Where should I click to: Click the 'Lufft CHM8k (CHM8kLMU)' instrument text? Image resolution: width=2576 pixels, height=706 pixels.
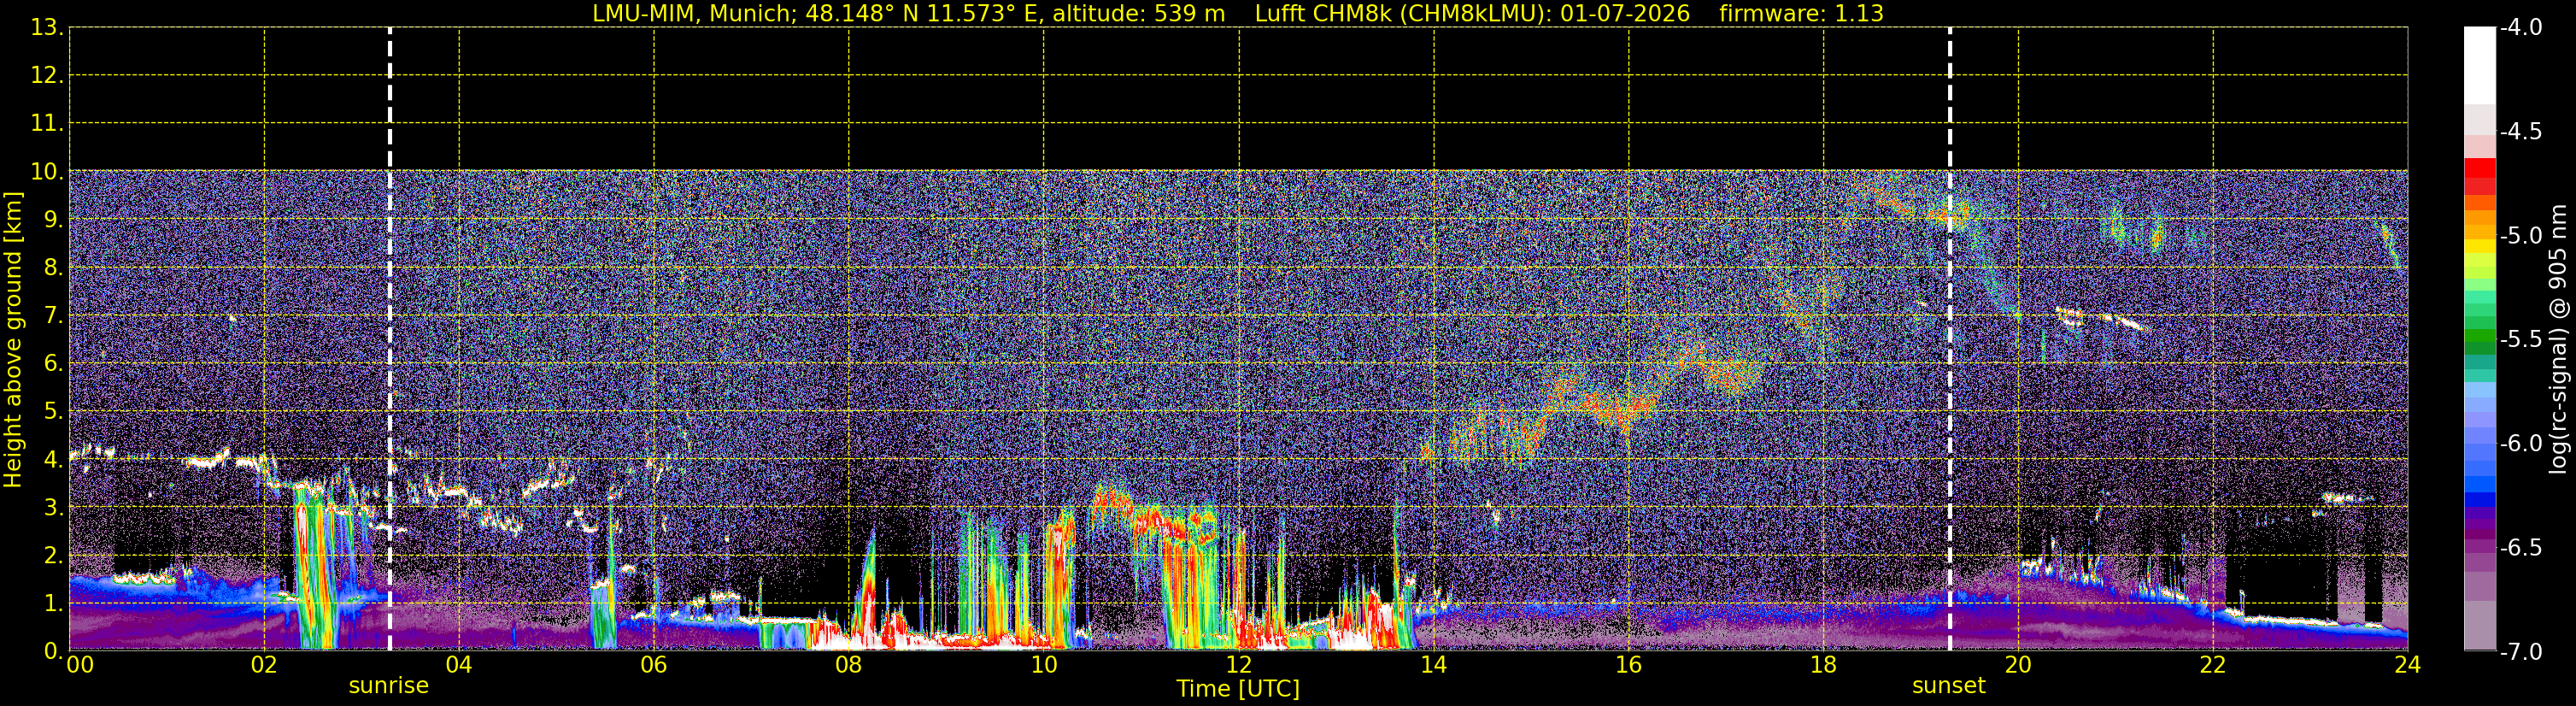click(x=1402, y=14)
